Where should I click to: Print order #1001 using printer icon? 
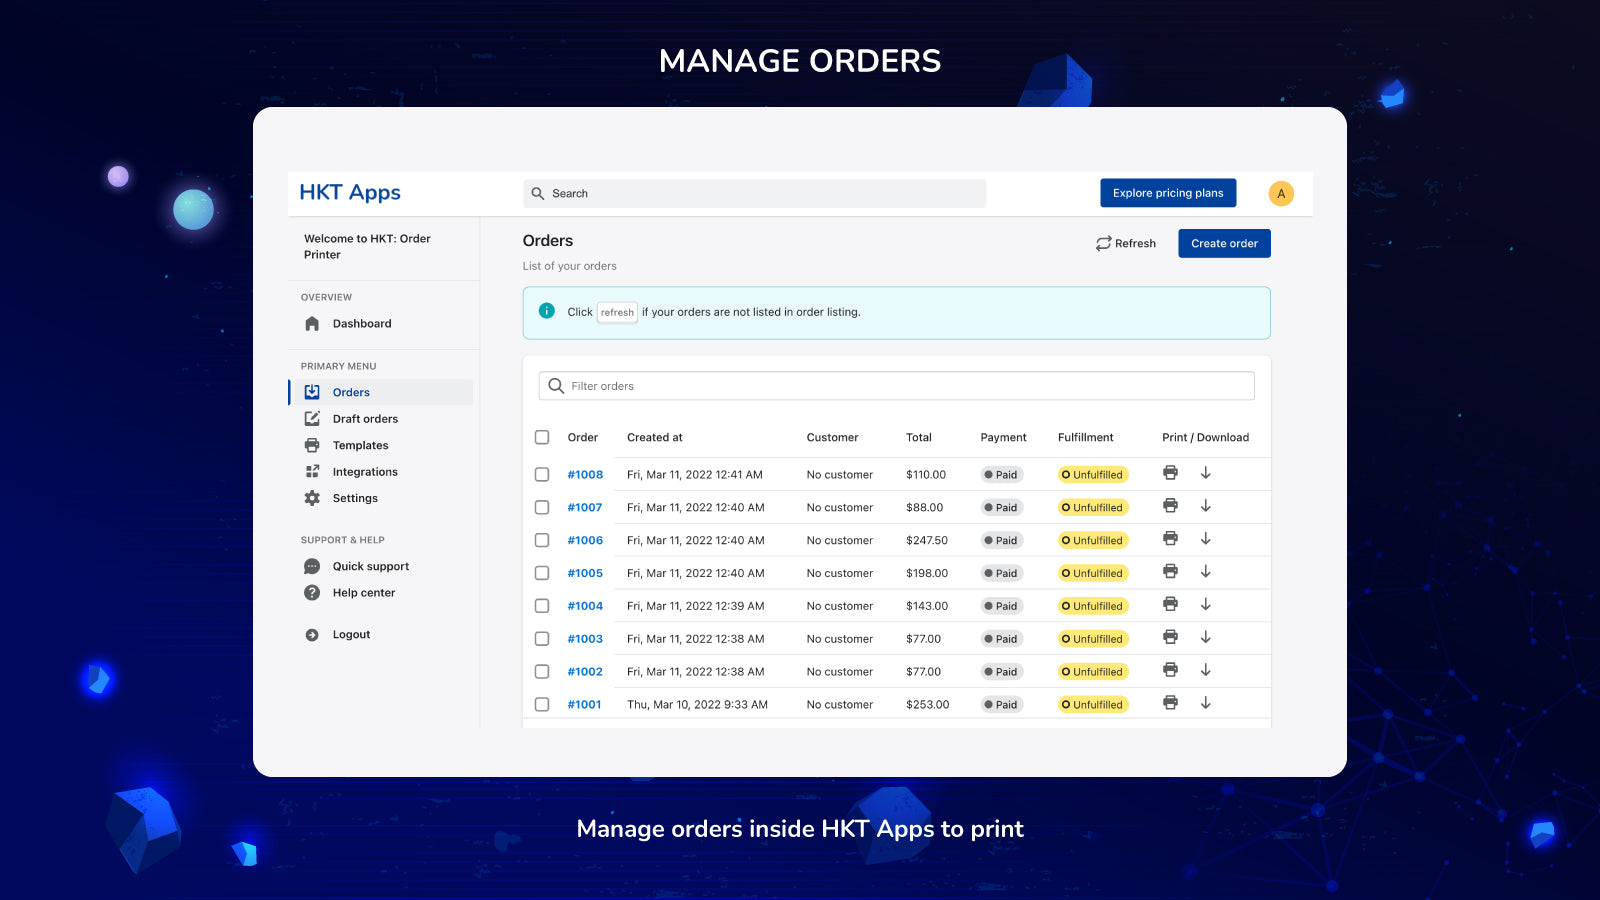[x=1170, y=703]
